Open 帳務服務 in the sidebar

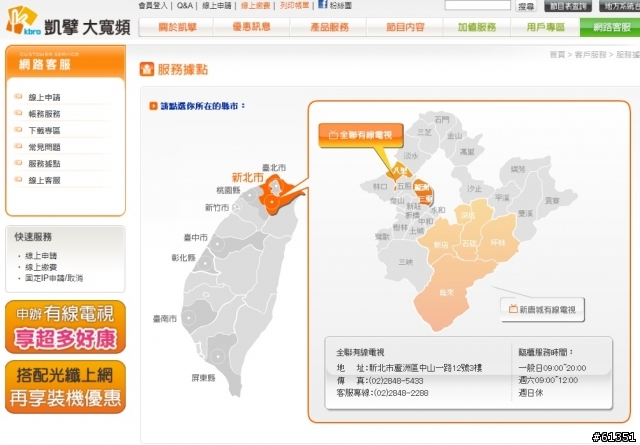point(44,114)
